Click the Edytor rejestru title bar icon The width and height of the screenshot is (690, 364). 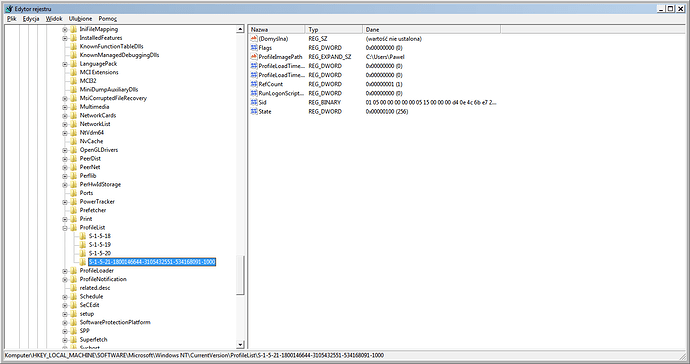click(x=9, y=8)
